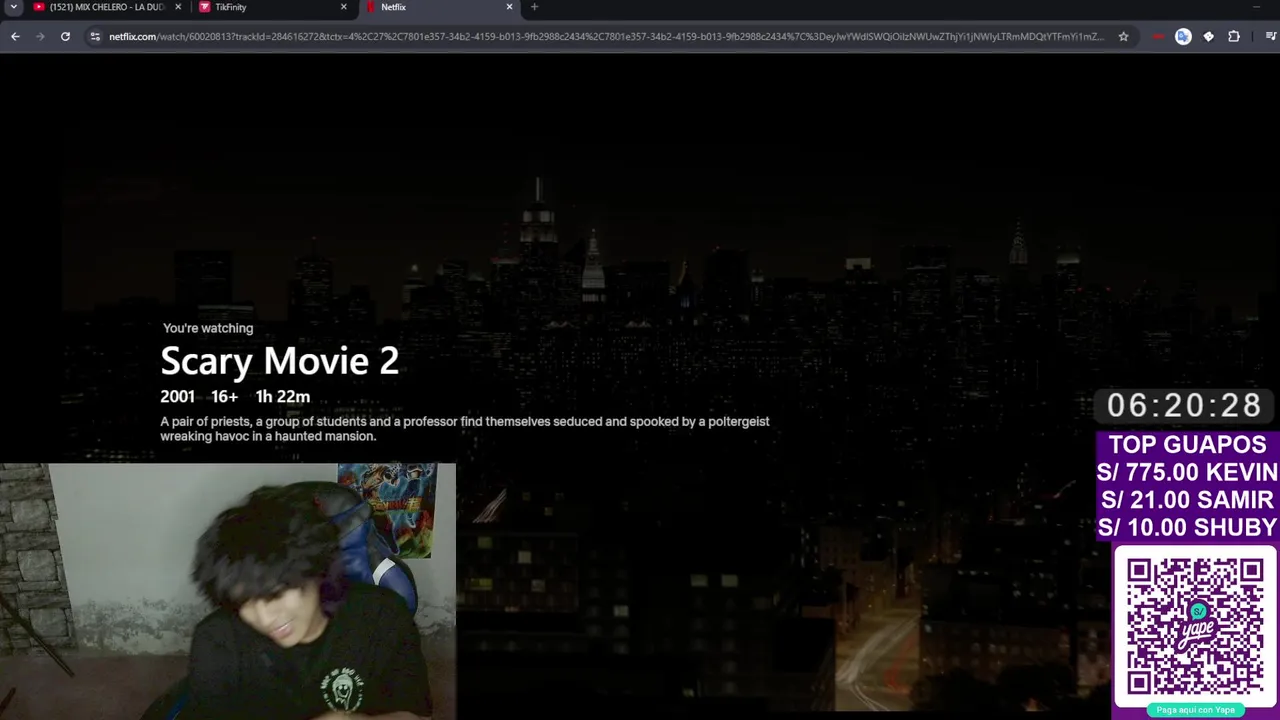This screenshot has height=720, width=1280.
Task: Click the browser forward arrow
Action: point(40,36)
